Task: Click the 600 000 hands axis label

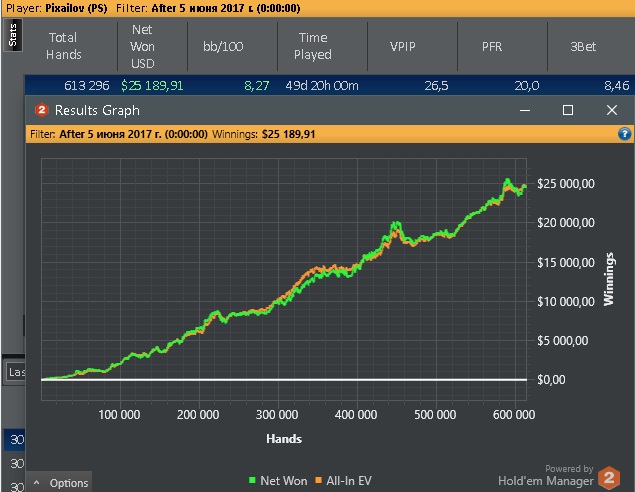Action: 514,414
